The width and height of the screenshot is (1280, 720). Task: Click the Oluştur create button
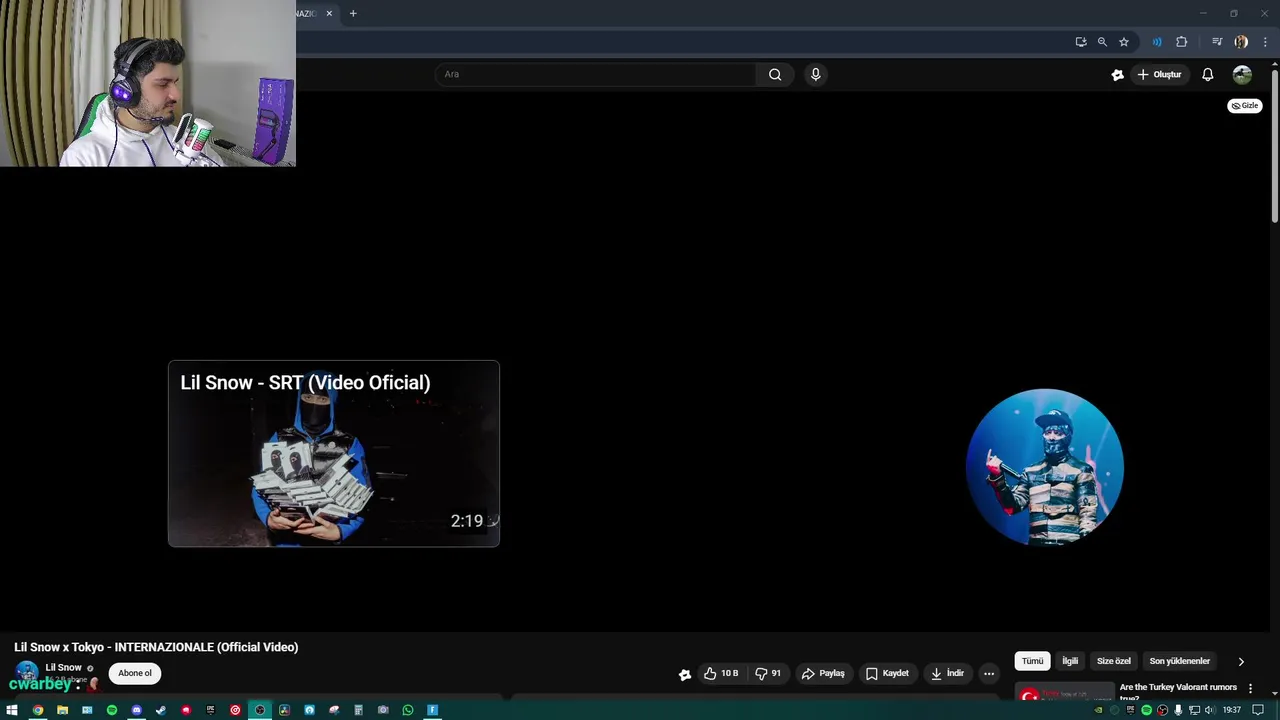(1159, 74)
